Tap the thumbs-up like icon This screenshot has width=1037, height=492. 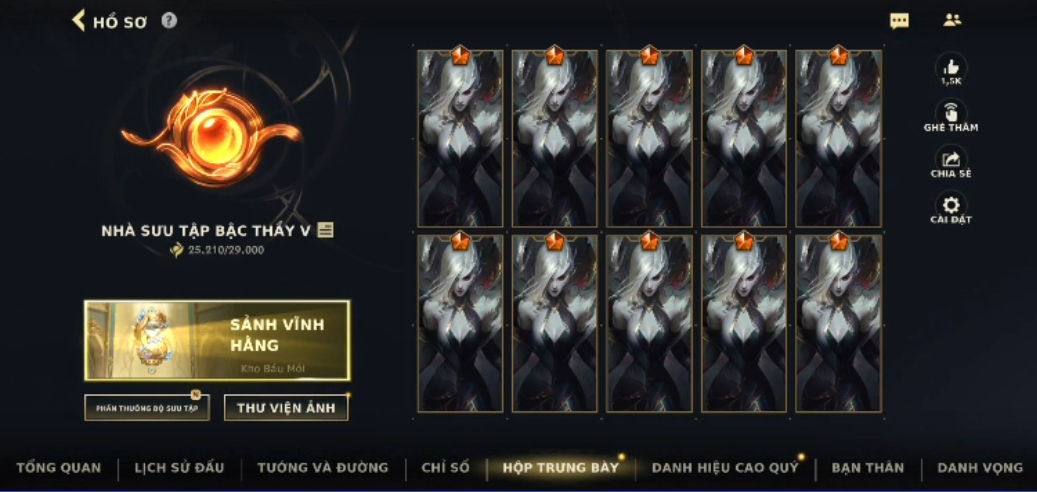(951, 67)
